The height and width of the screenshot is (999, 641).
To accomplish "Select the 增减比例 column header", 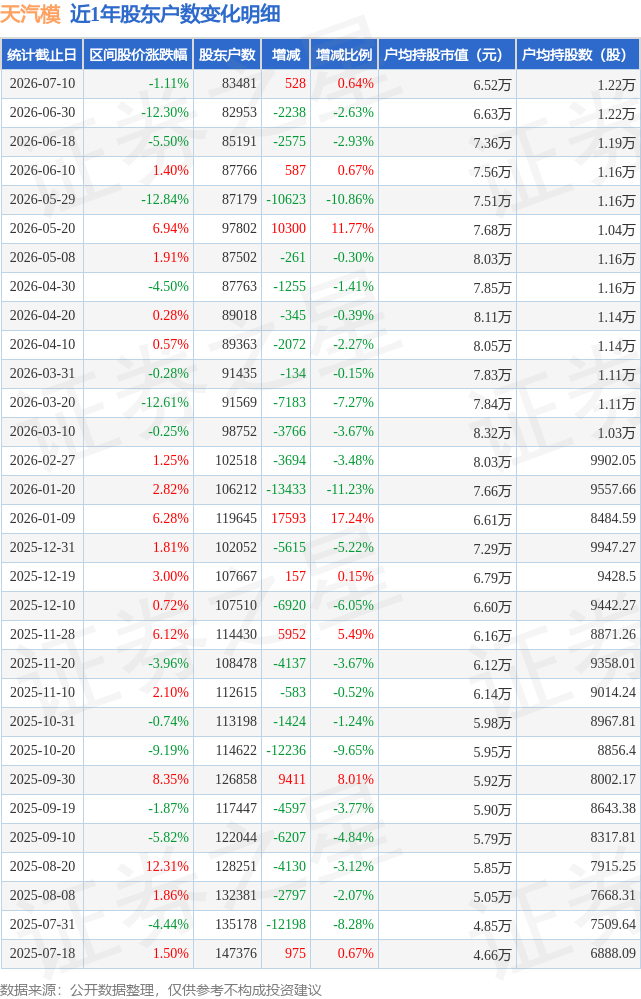I will pos(344,55).
